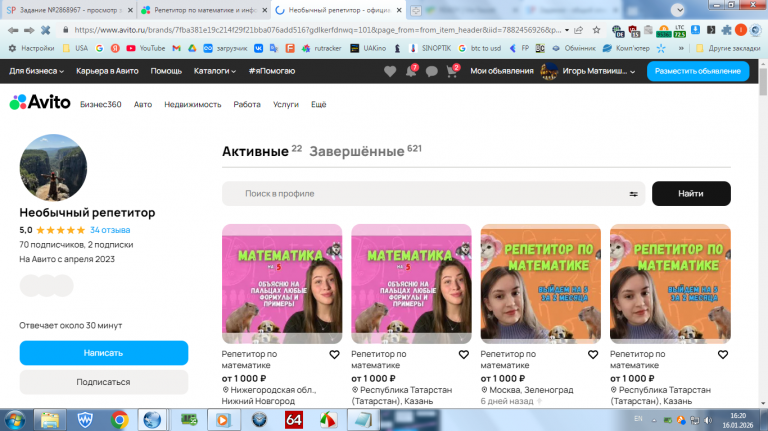Open favorites heart icon in Avito header
768x431 pixels.
(x=390, y=72)
